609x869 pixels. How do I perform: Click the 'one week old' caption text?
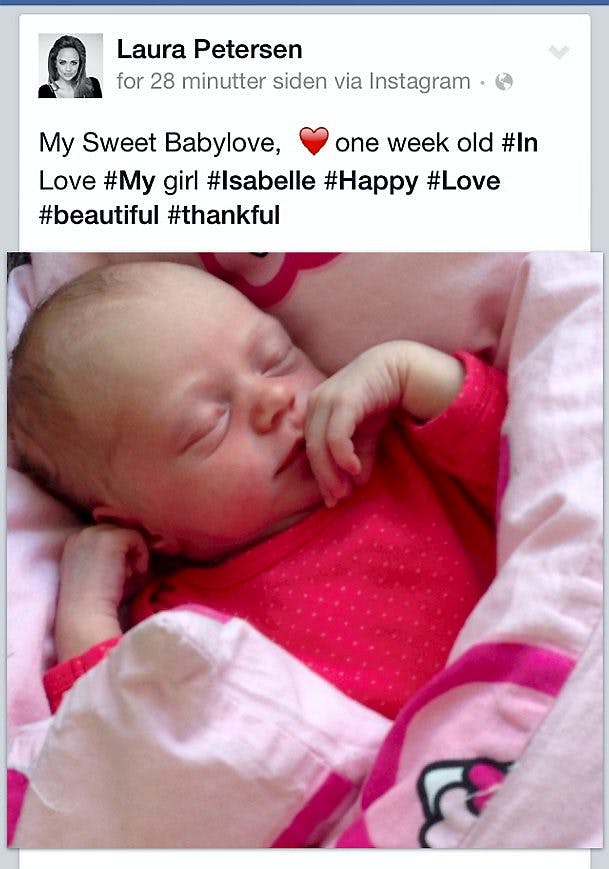click(x=414, y=143)
